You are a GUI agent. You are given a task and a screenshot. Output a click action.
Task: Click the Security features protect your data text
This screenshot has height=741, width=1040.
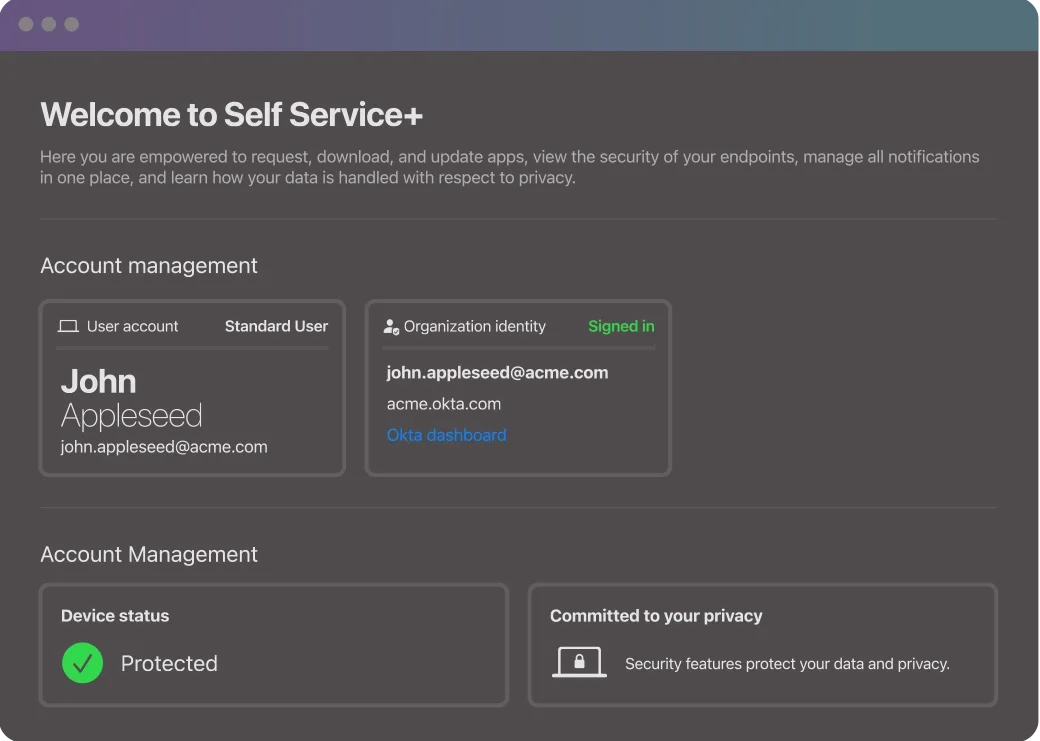787,664
